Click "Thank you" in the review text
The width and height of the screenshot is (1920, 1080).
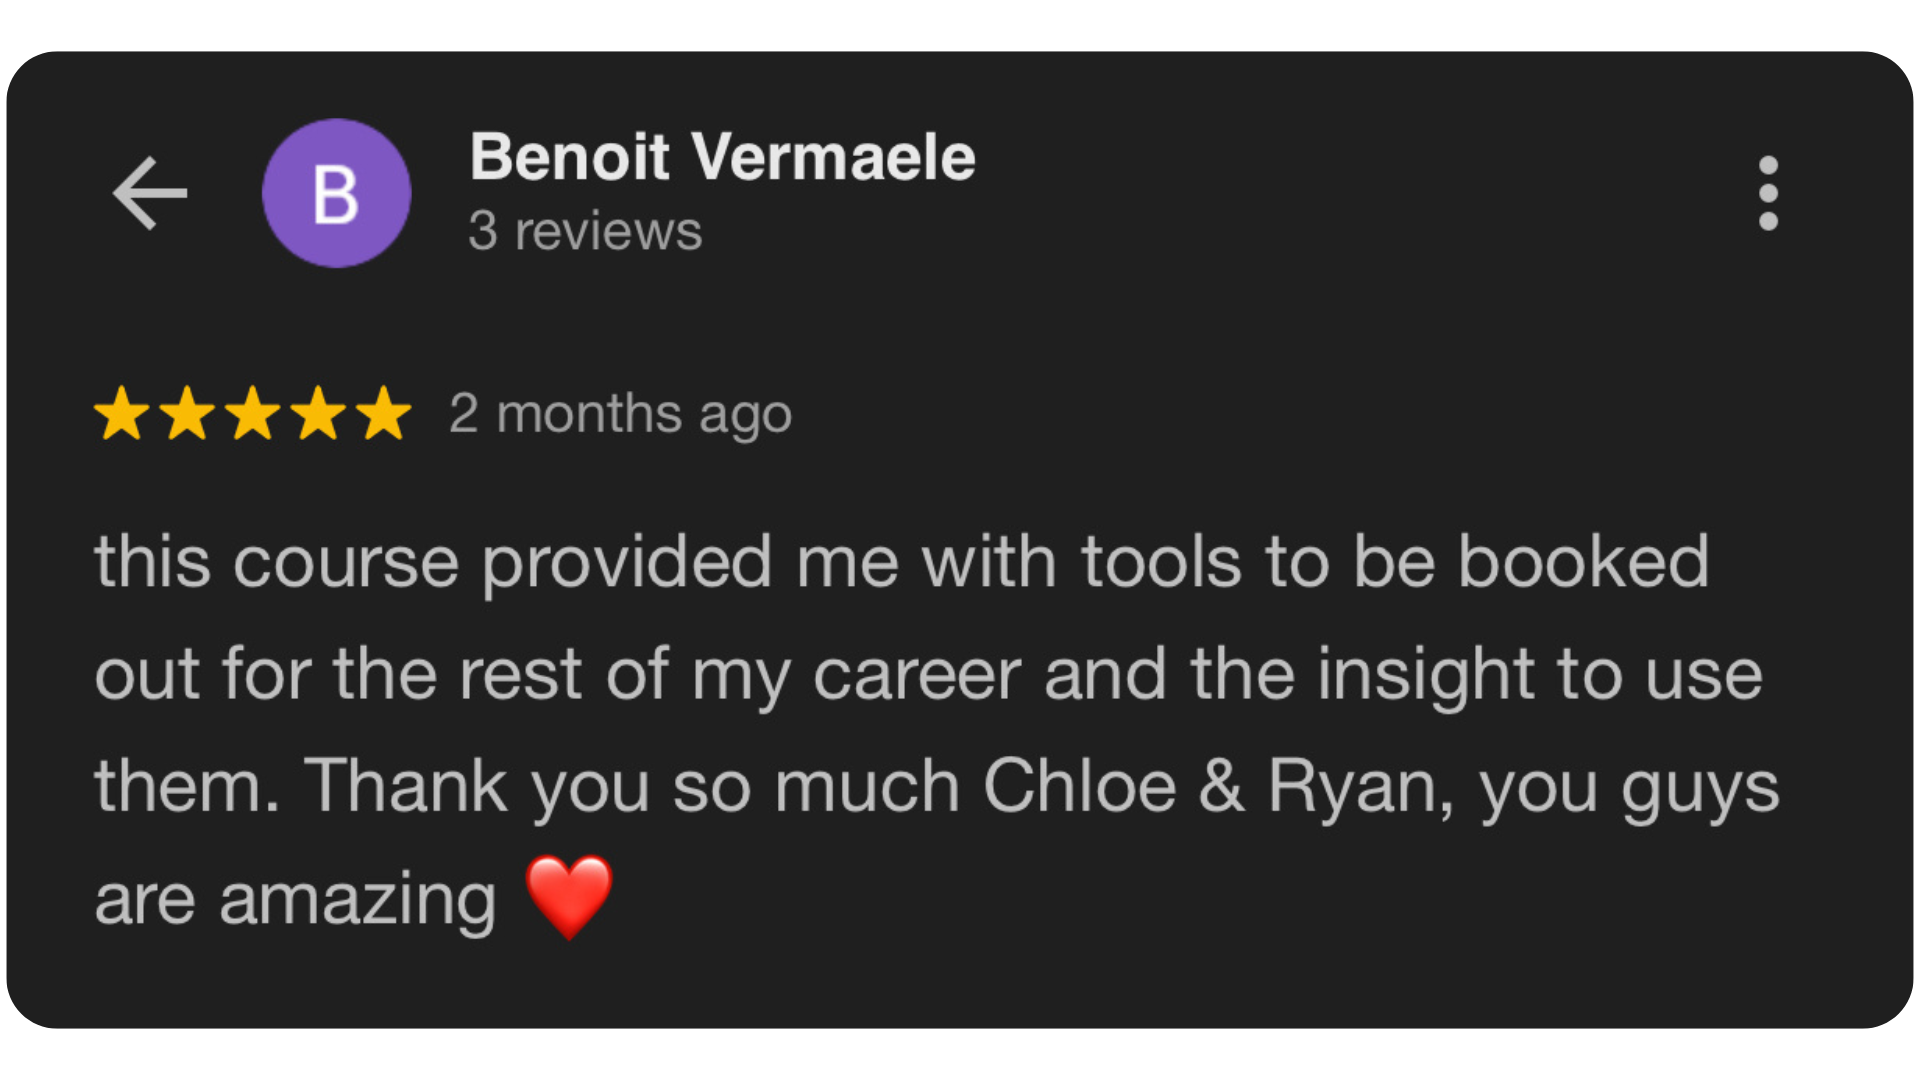(476, 786)
